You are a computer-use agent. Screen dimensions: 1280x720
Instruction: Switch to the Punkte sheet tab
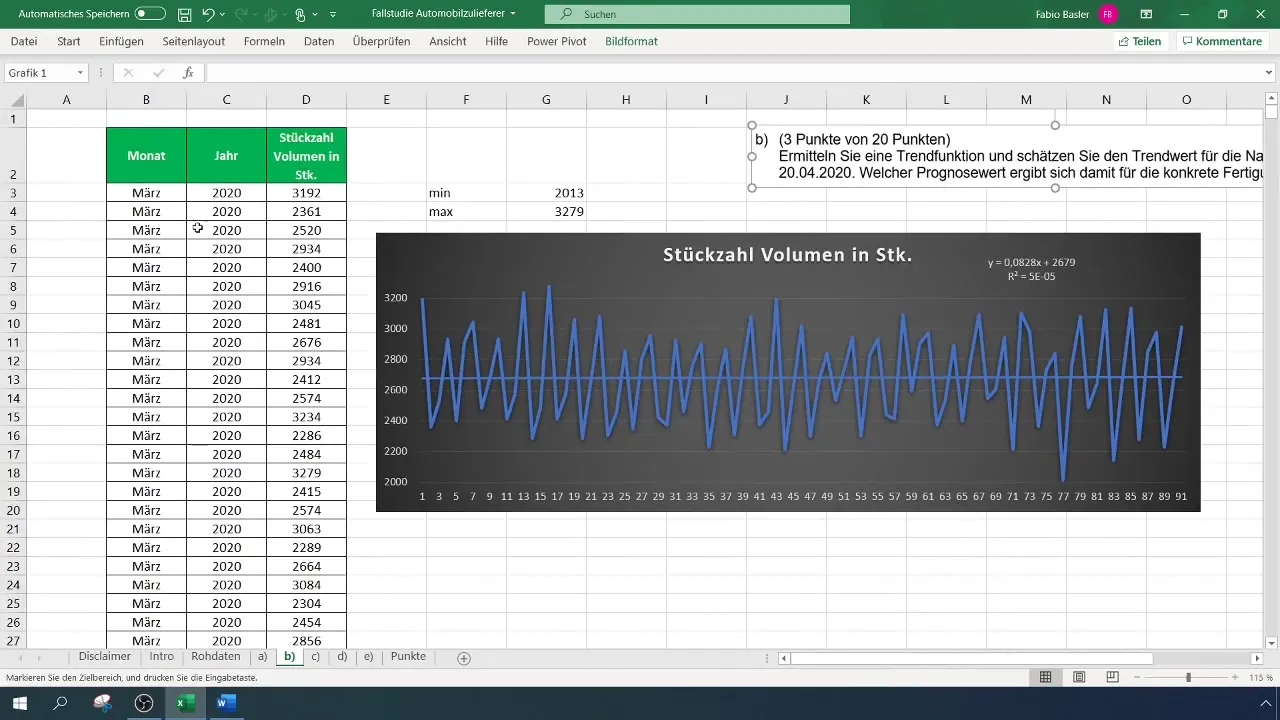(408, 657)
